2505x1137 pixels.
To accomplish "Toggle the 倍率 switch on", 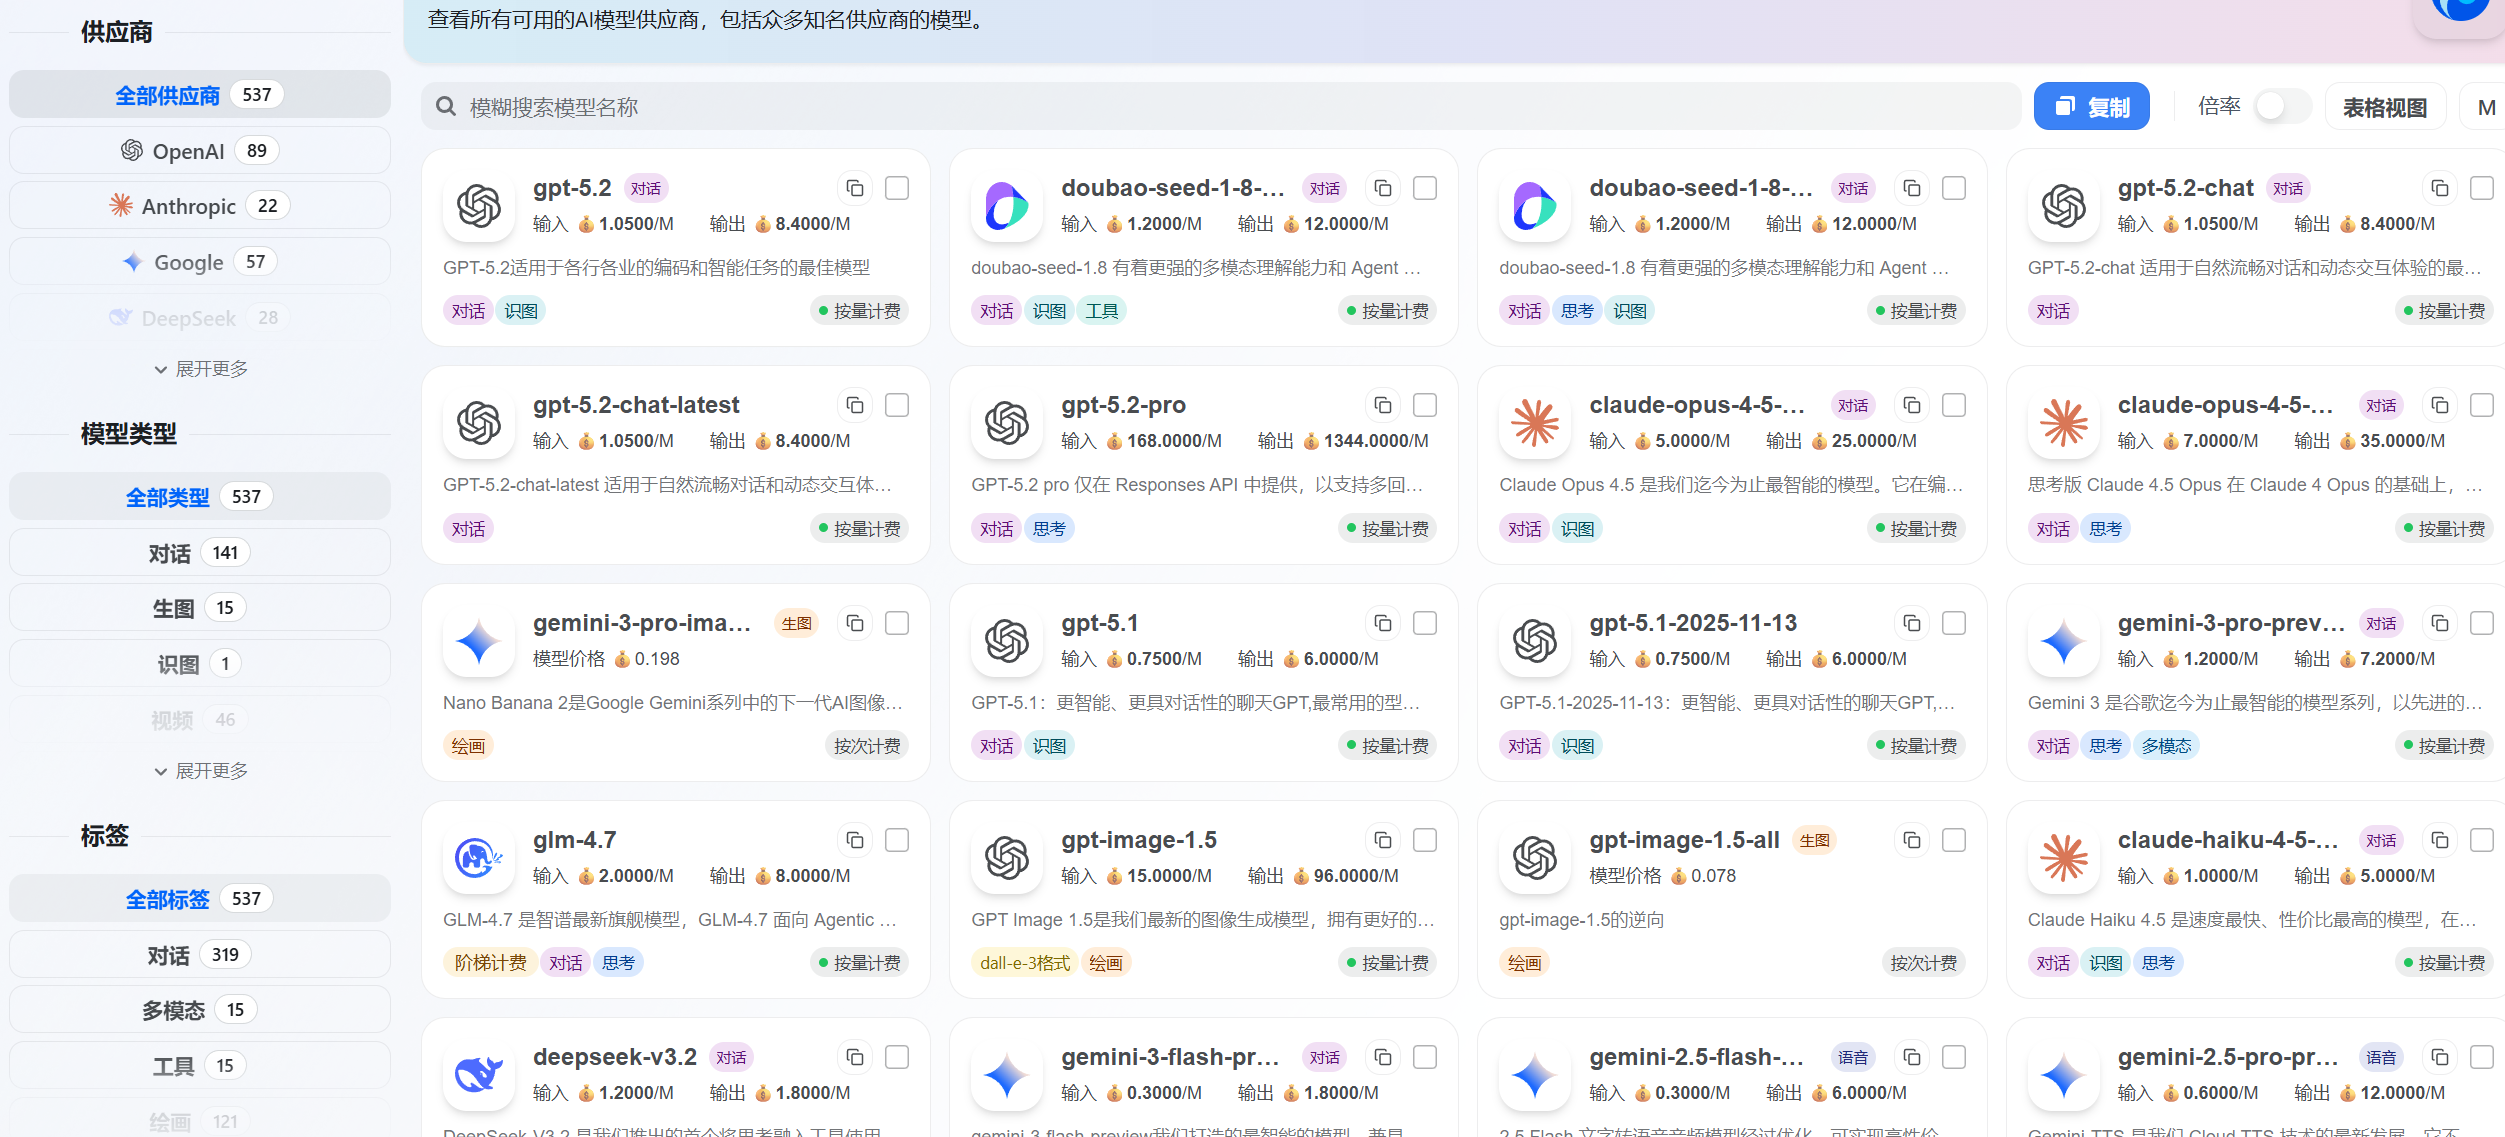I will (x=2279, y=105).
